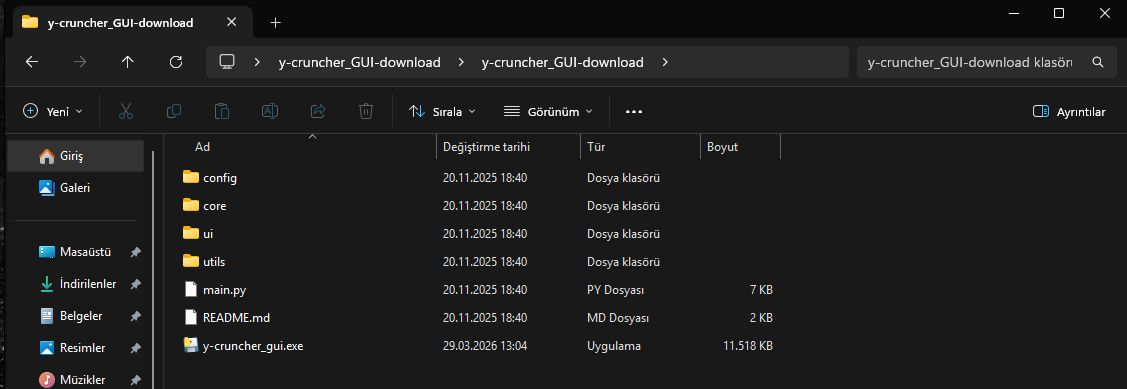Open the Görünüm view dropdown
The width and height of the screenshot is (1127, 389).
(x=548, y=111)
